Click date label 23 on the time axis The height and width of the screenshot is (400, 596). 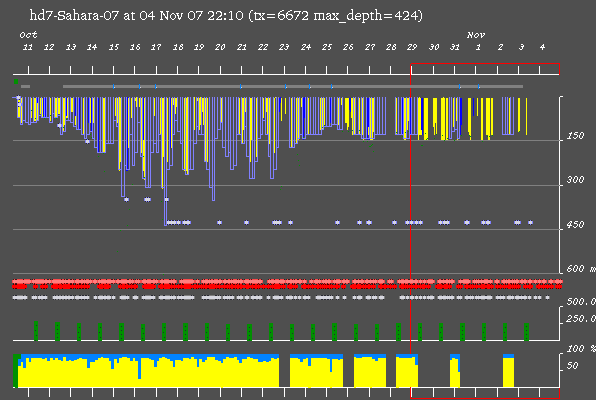[284, 47]
